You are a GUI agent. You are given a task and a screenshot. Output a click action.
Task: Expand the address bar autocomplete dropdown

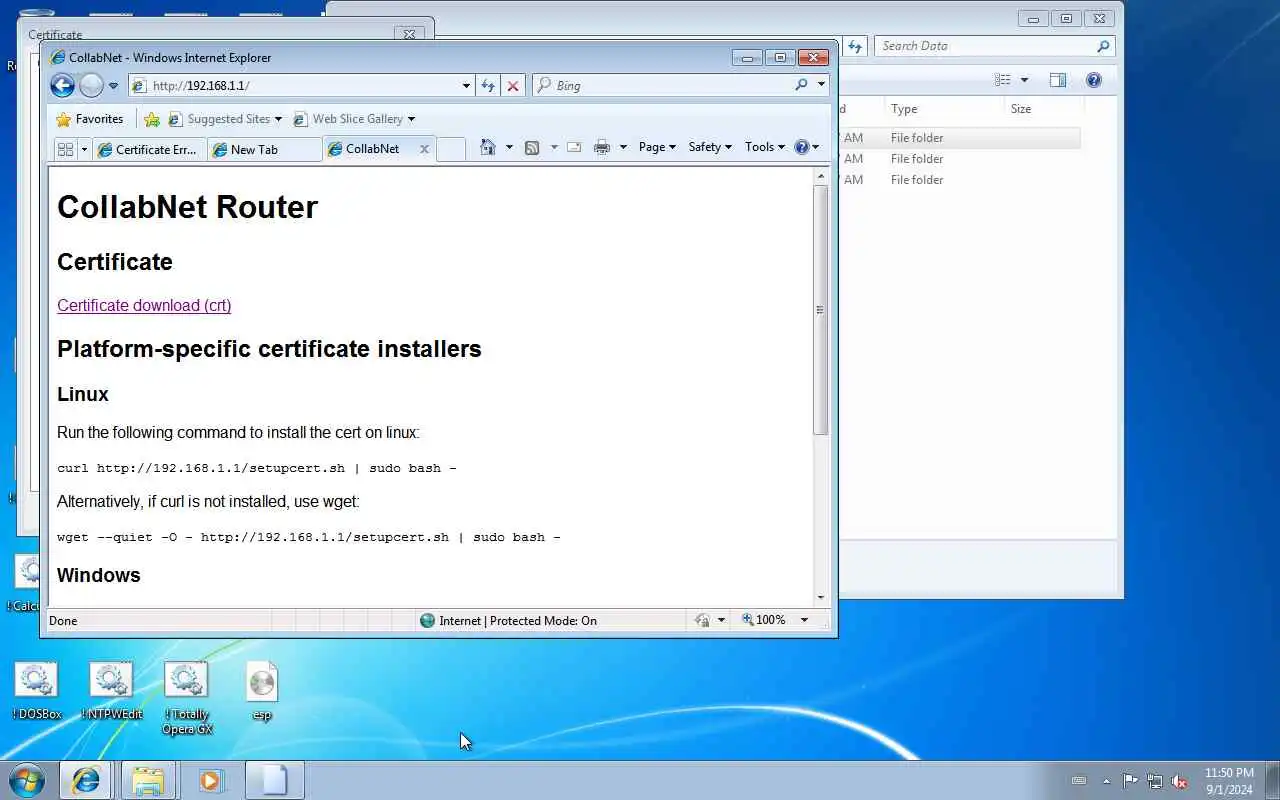466,86
